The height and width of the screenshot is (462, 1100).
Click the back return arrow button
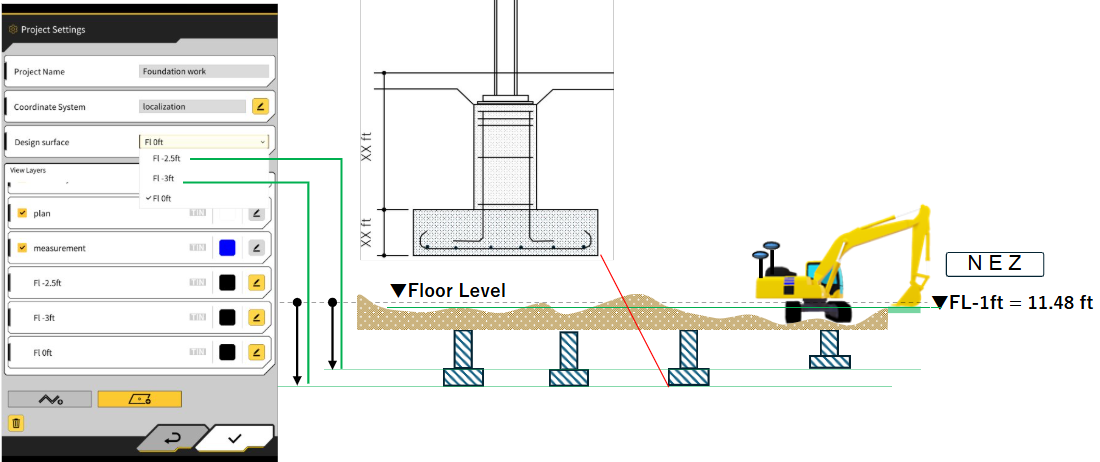172,438
